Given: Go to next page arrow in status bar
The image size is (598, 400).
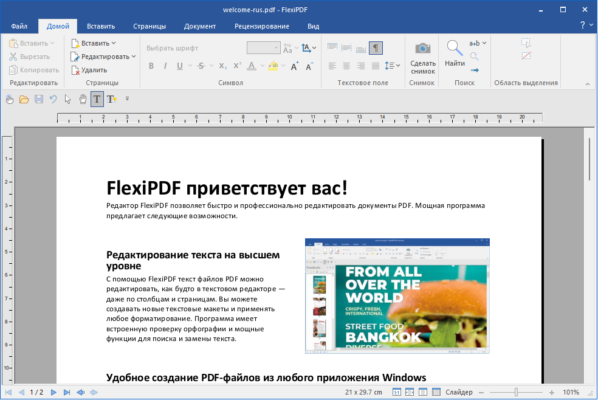Looking at the screenshot, I should click(53, 392).
